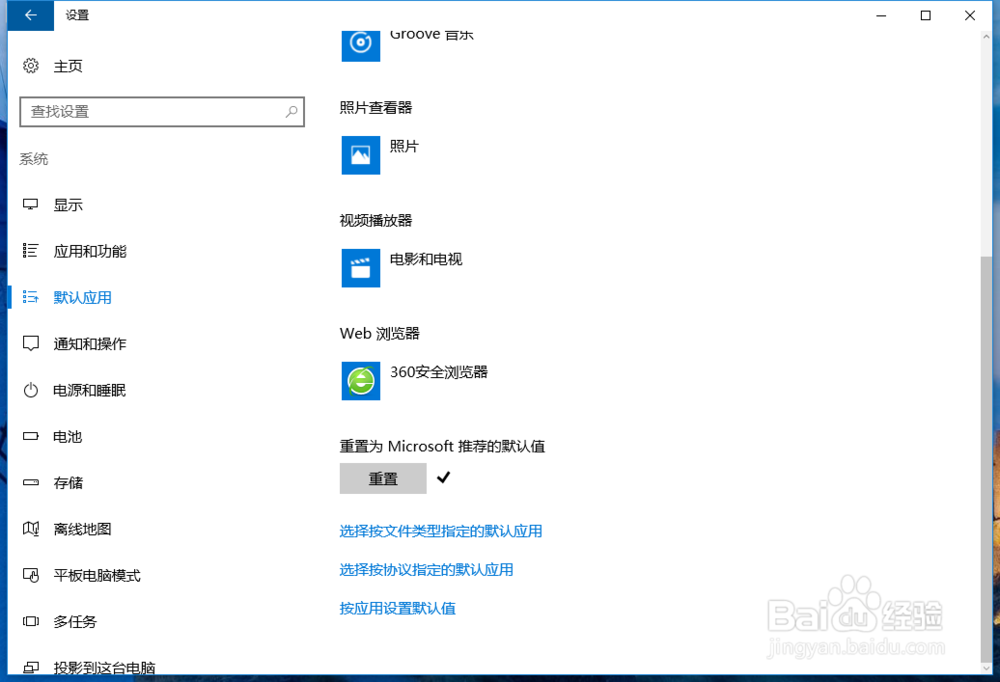This screenshot has height=682, width=1000.
Task: Click the Project to this PC icon
Action: [31, 667]
